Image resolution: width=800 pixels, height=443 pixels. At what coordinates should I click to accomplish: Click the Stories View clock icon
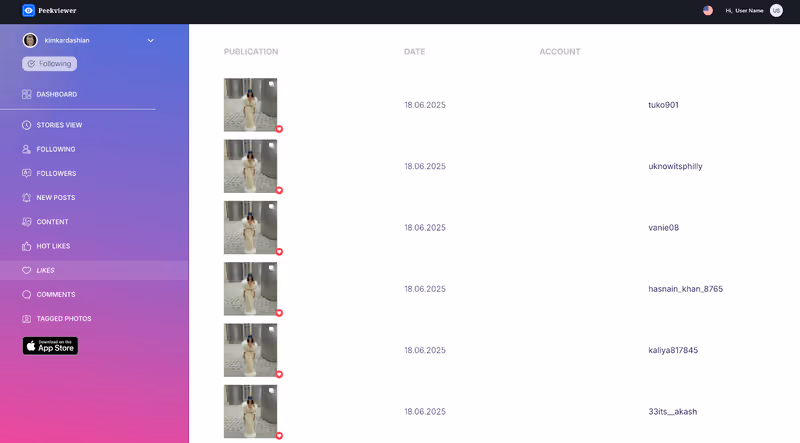tap(27, 125)
